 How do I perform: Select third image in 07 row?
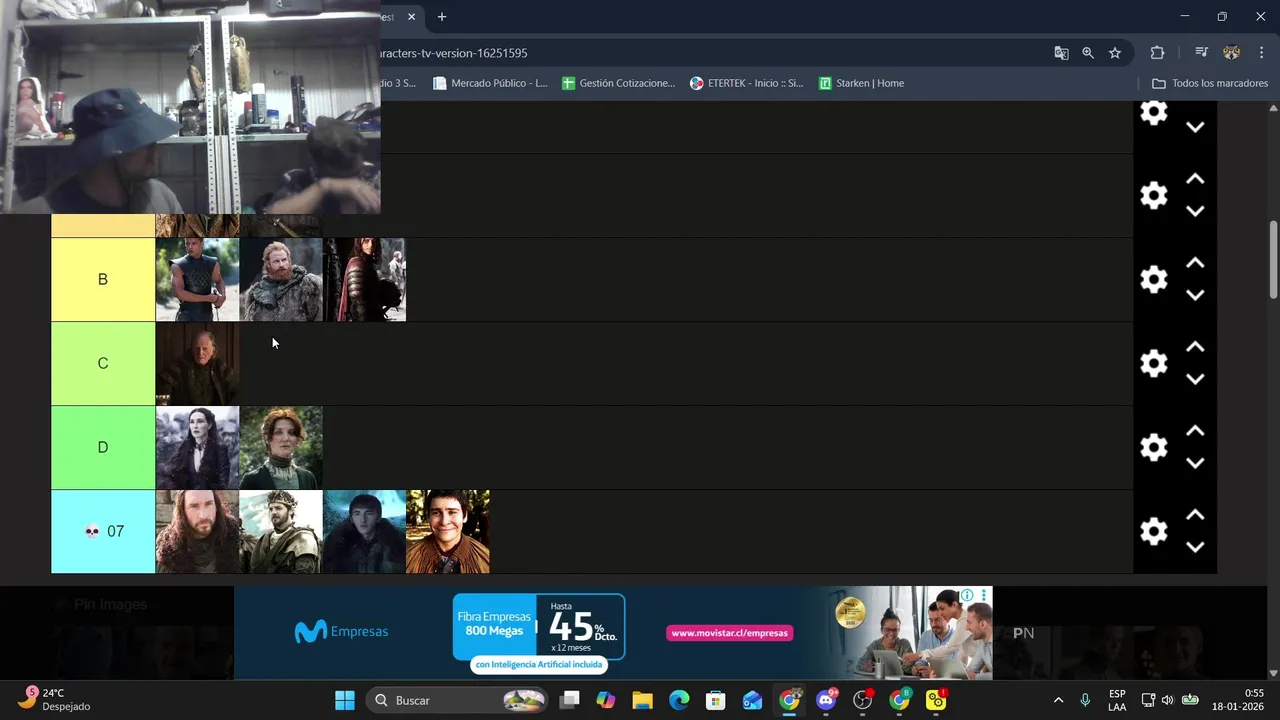[364, 531]
